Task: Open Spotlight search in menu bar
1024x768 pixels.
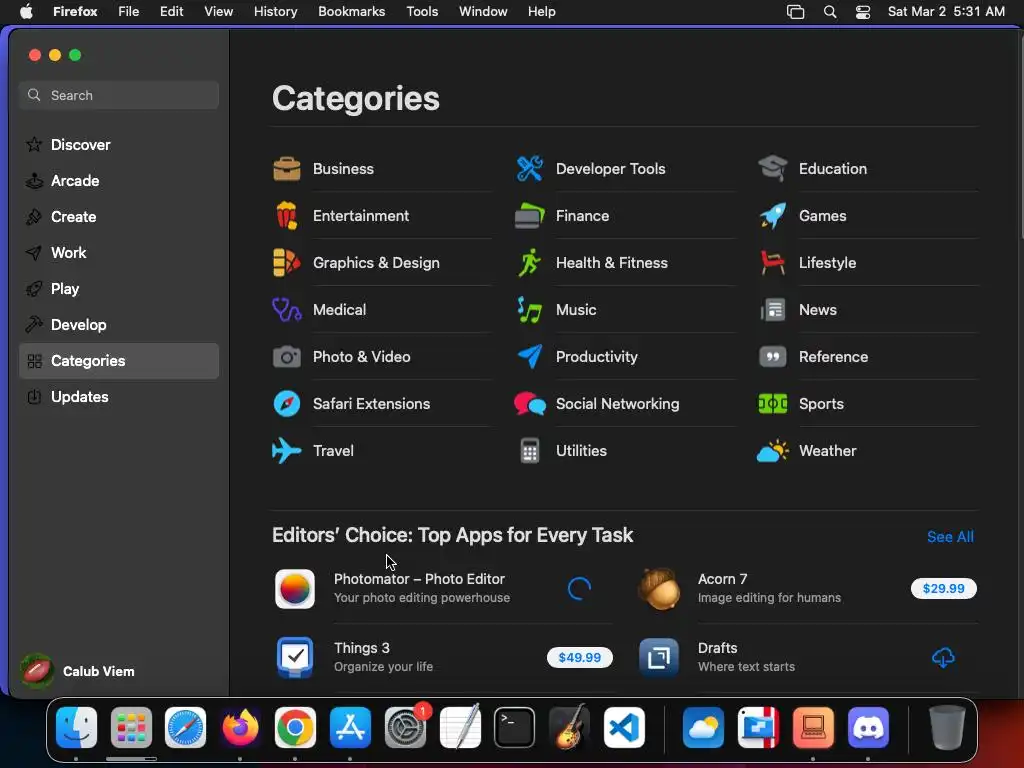Action: click(x=829, y=12)
